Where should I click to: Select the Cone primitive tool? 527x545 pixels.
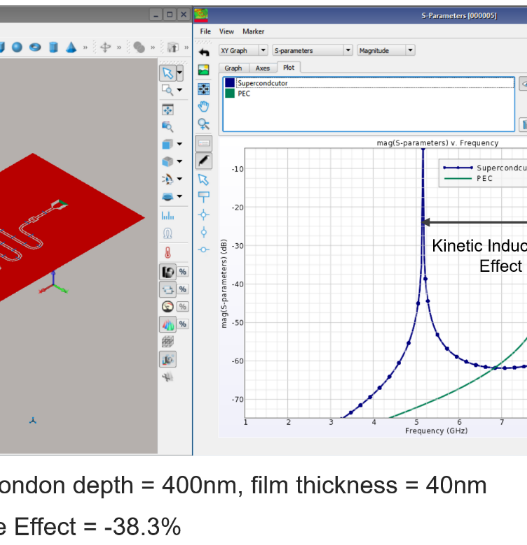click(x=71, y=47)
